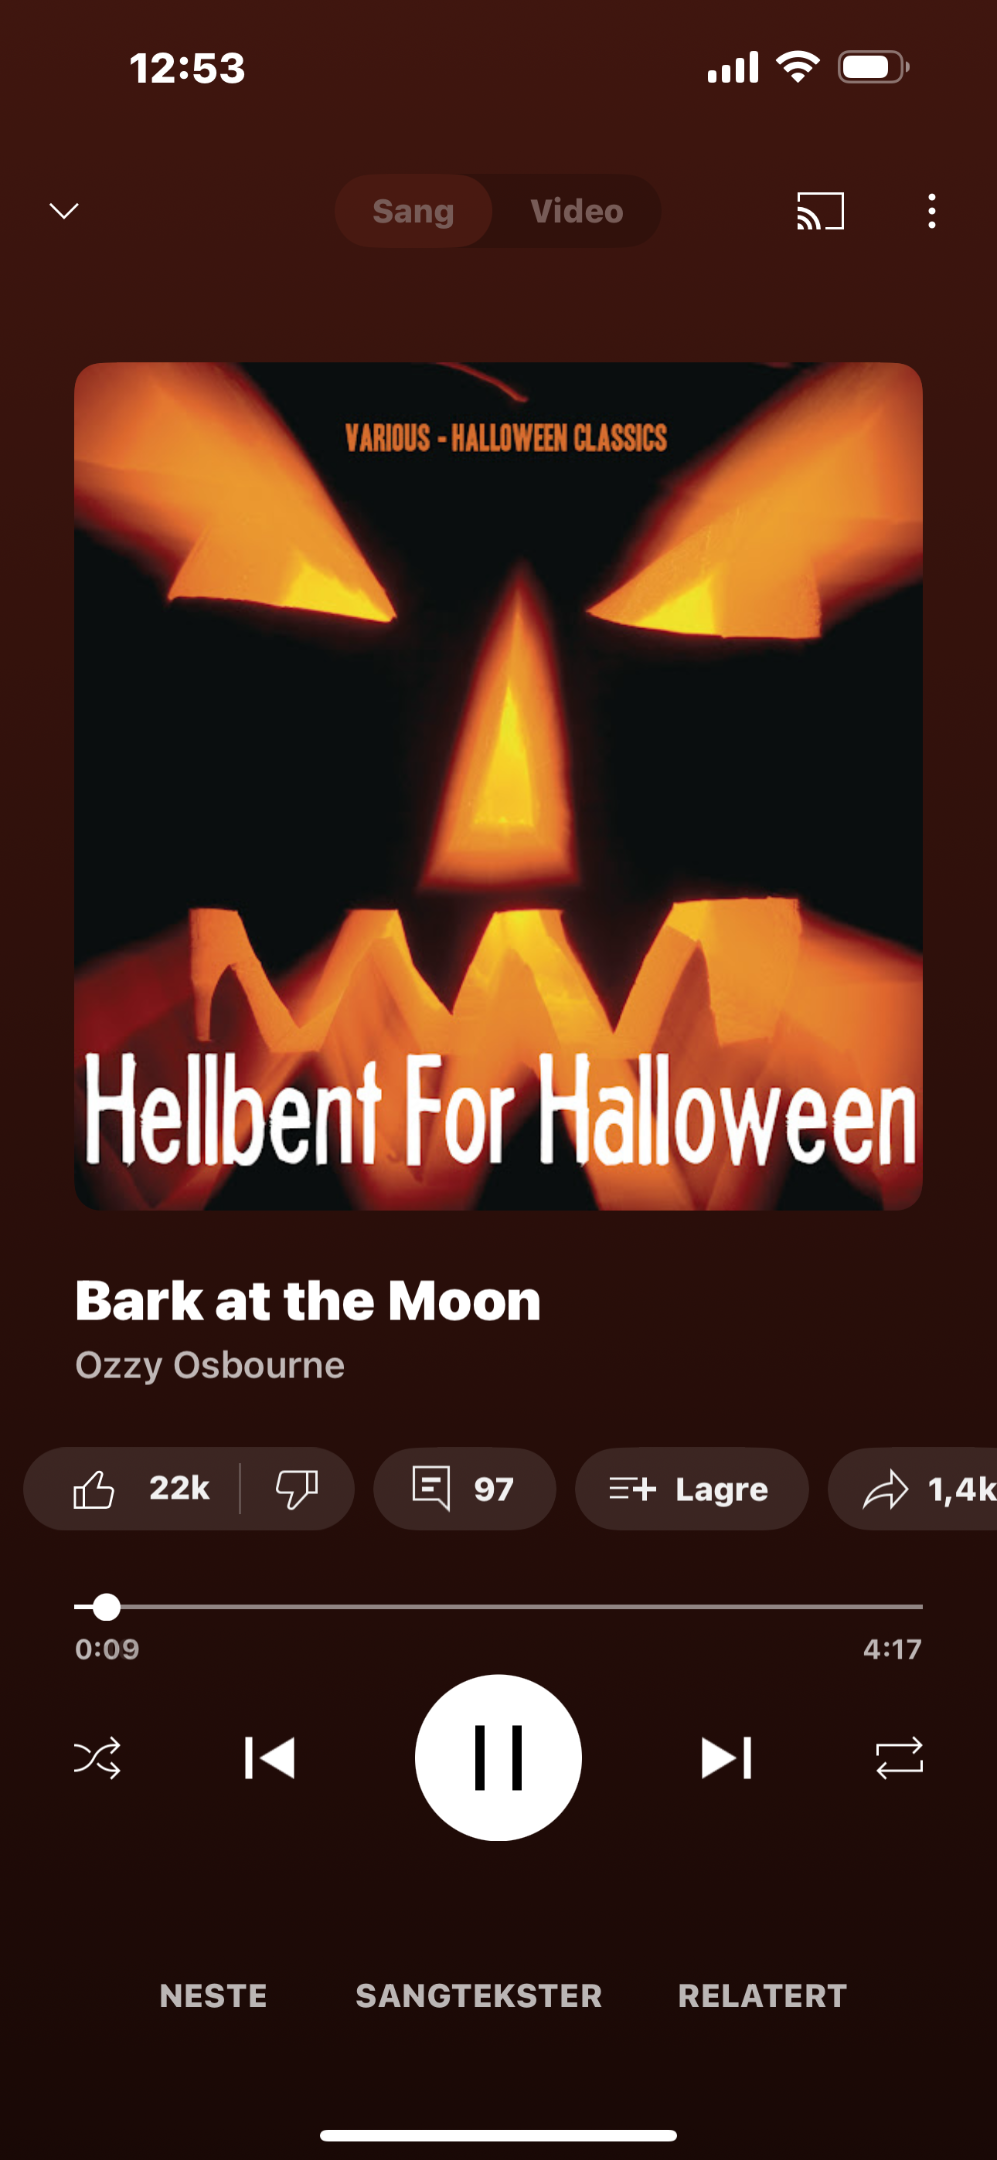Toggle shuffle mode
The width and height of the screenshot is (997, 2160).
(97, 1758)
